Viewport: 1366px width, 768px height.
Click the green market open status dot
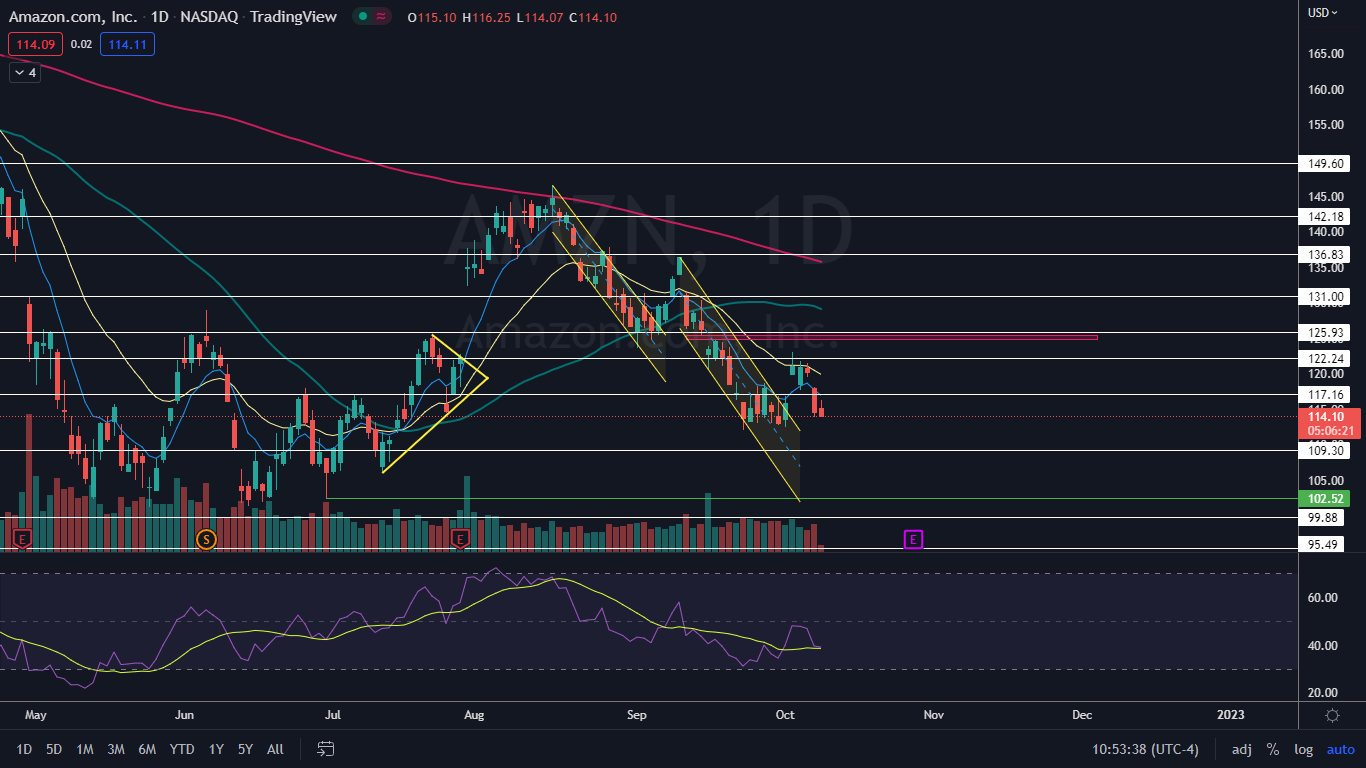363,17
